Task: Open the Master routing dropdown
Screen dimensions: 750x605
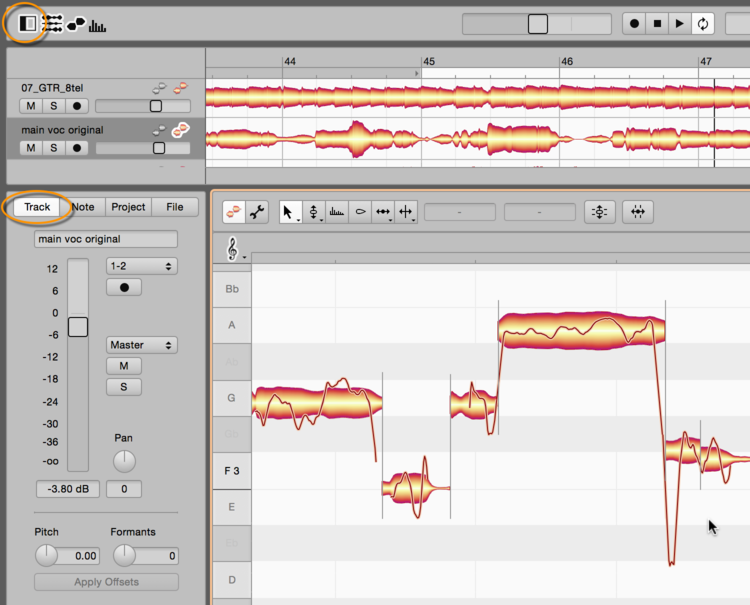Action: [x=141, y=345]
